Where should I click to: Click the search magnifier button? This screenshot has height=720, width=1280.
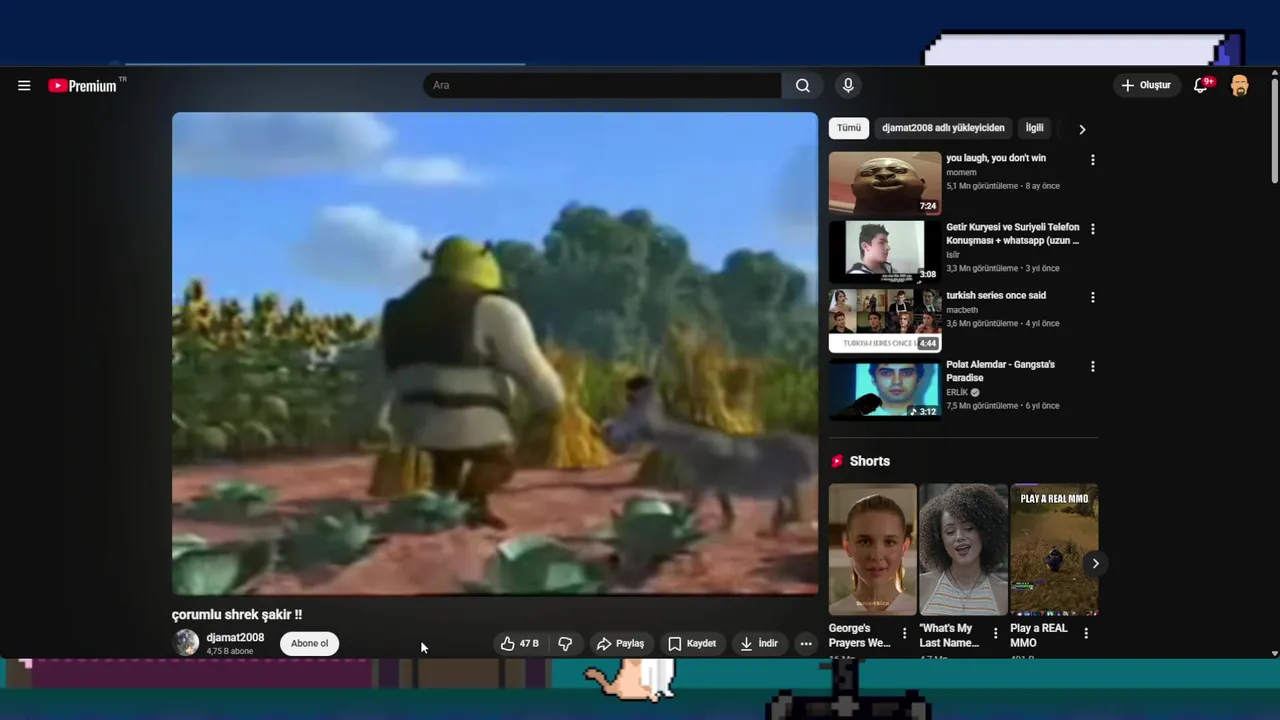point(802,86)
